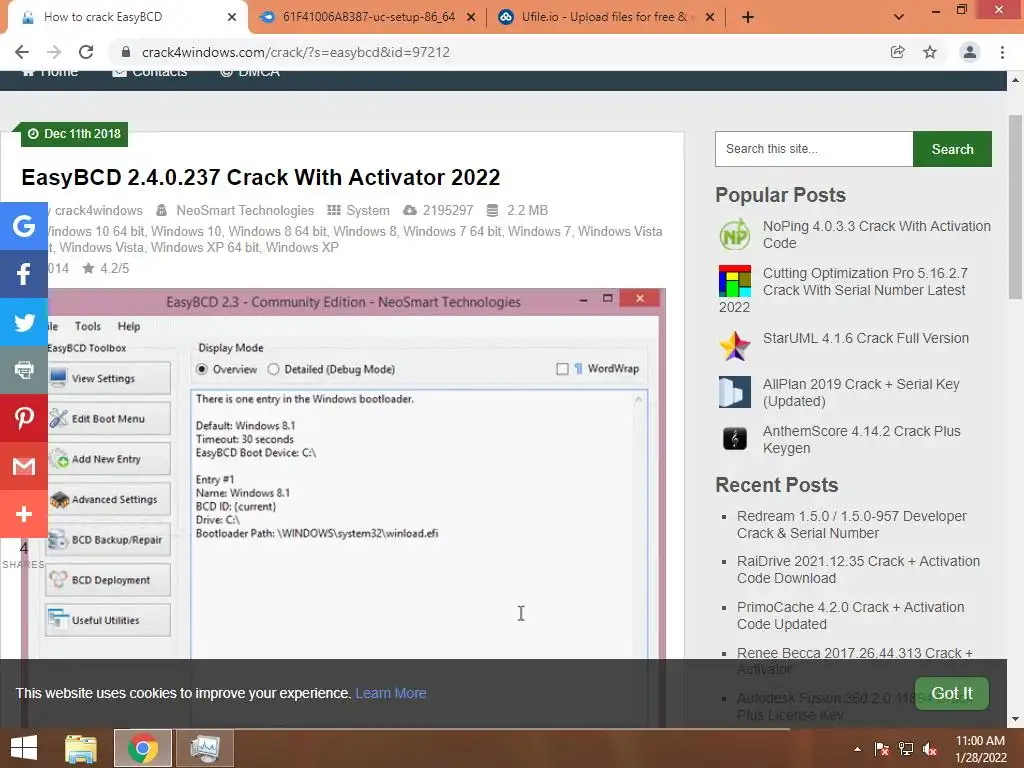Share the page on Facebook
Image resolution: width=1024 pixels, height=768 pixels.
tap(24, 274)
